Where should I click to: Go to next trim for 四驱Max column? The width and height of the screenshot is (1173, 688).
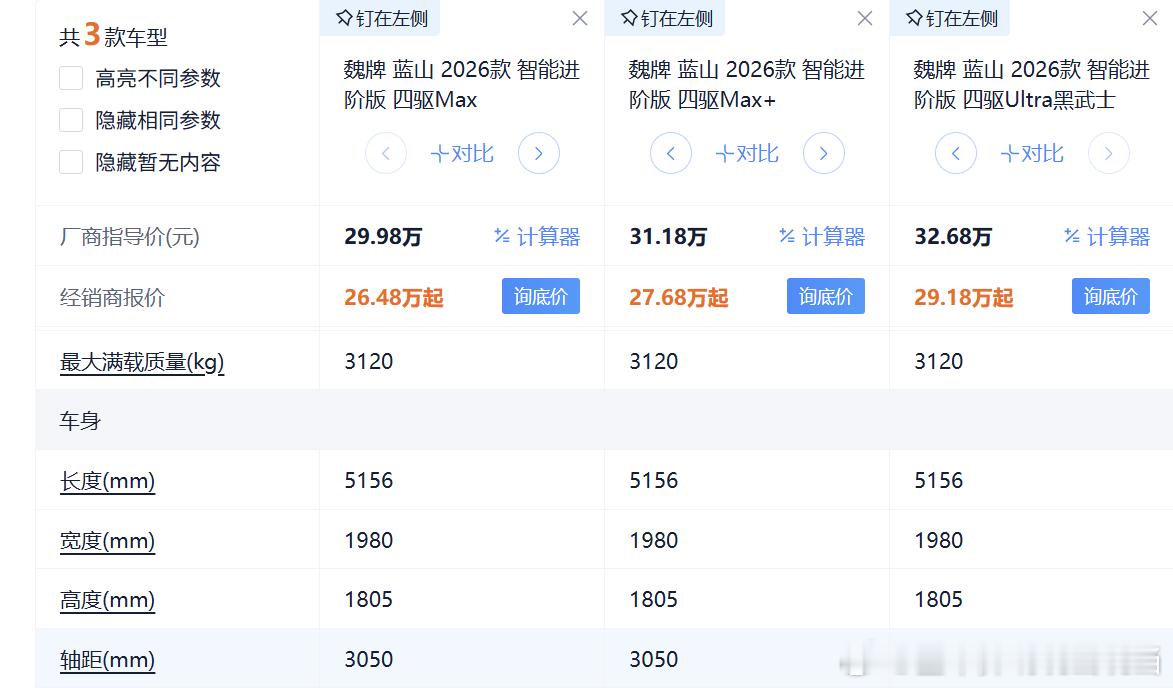[539, 154]
